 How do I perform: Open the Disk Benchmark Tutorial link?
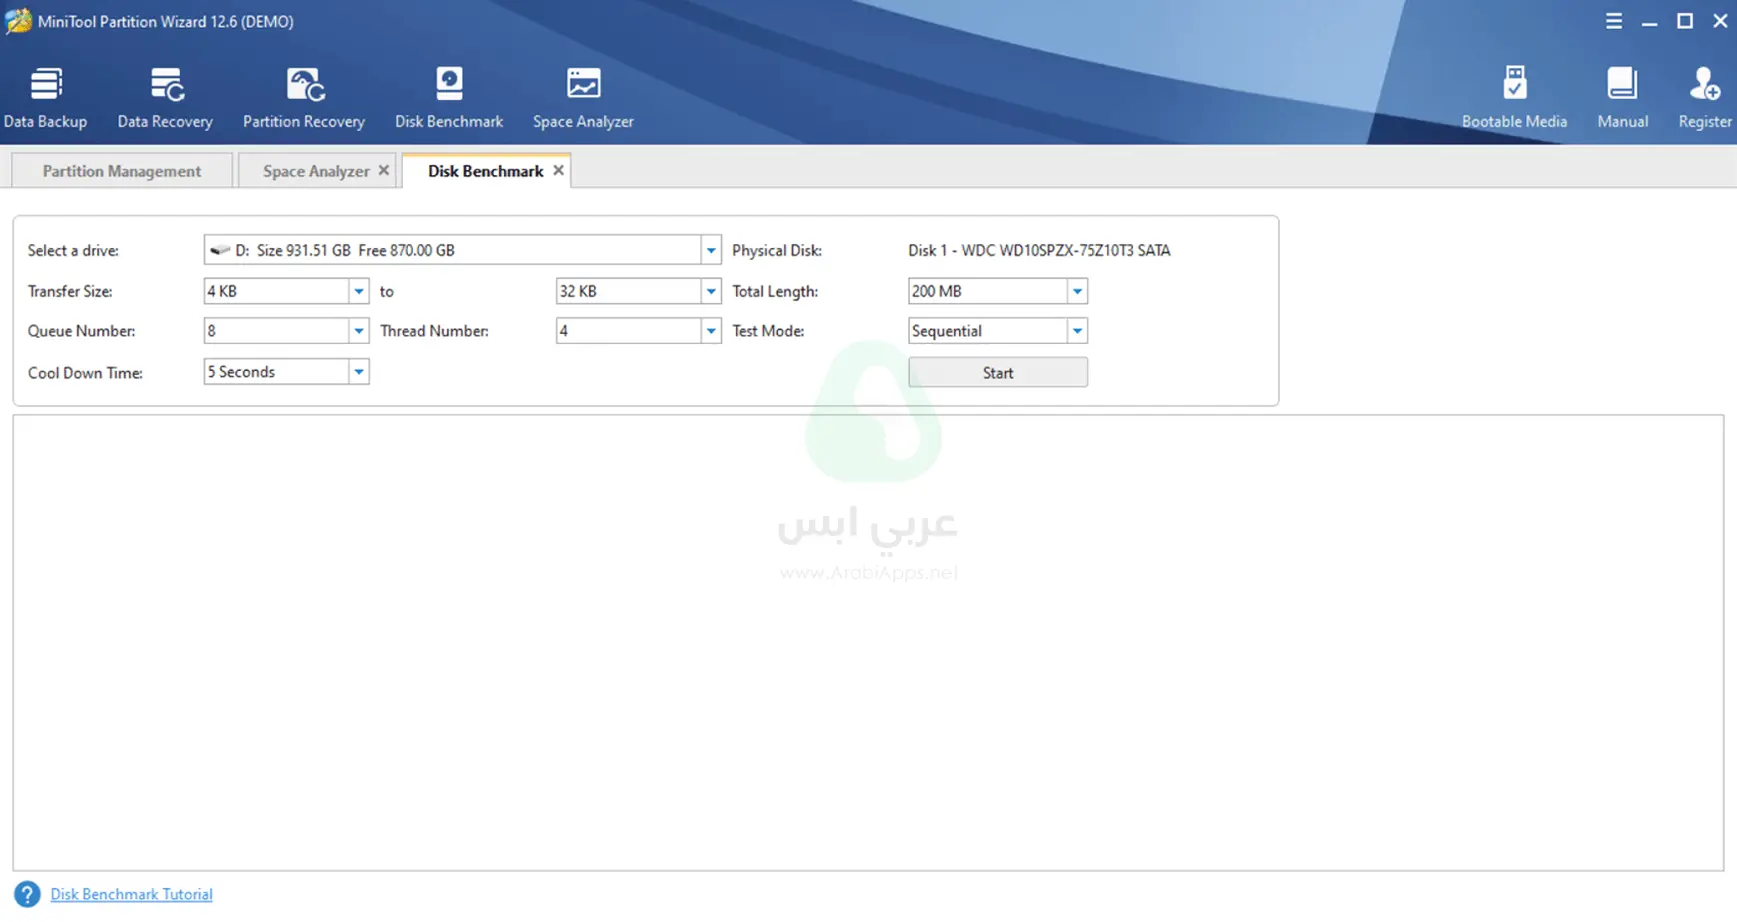coord(131,894)
